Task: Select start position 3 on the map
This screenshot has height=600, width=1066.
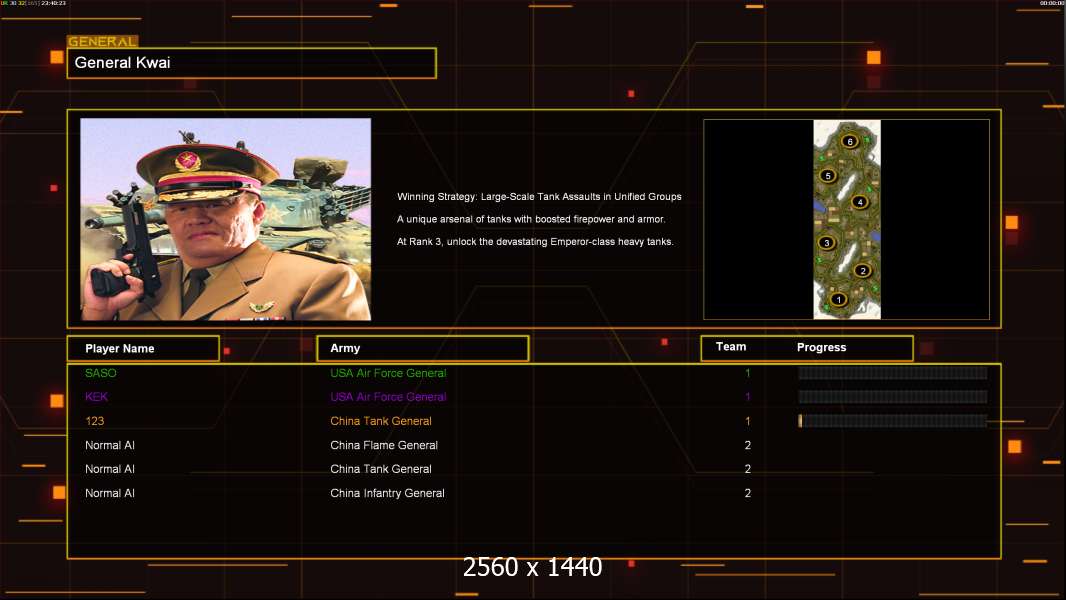Action: pyautogui.click(x=826, y=243)
